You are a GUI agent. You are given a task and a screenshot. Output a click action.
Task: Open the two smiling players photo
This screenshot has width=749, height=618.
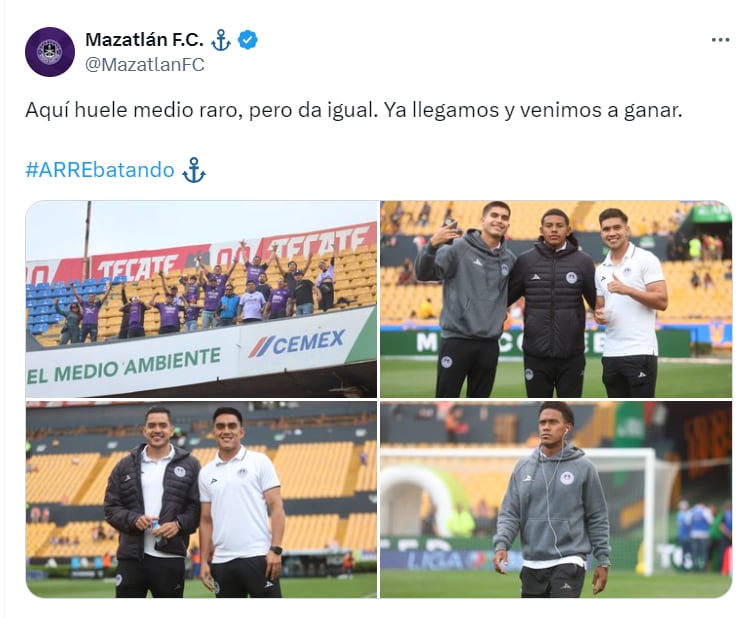coord(201,499)
